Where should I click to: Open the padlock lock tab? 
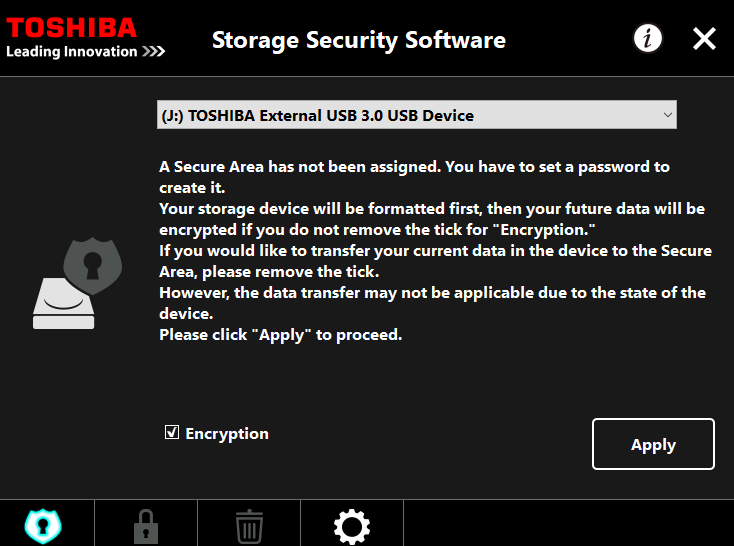(146, 526)
